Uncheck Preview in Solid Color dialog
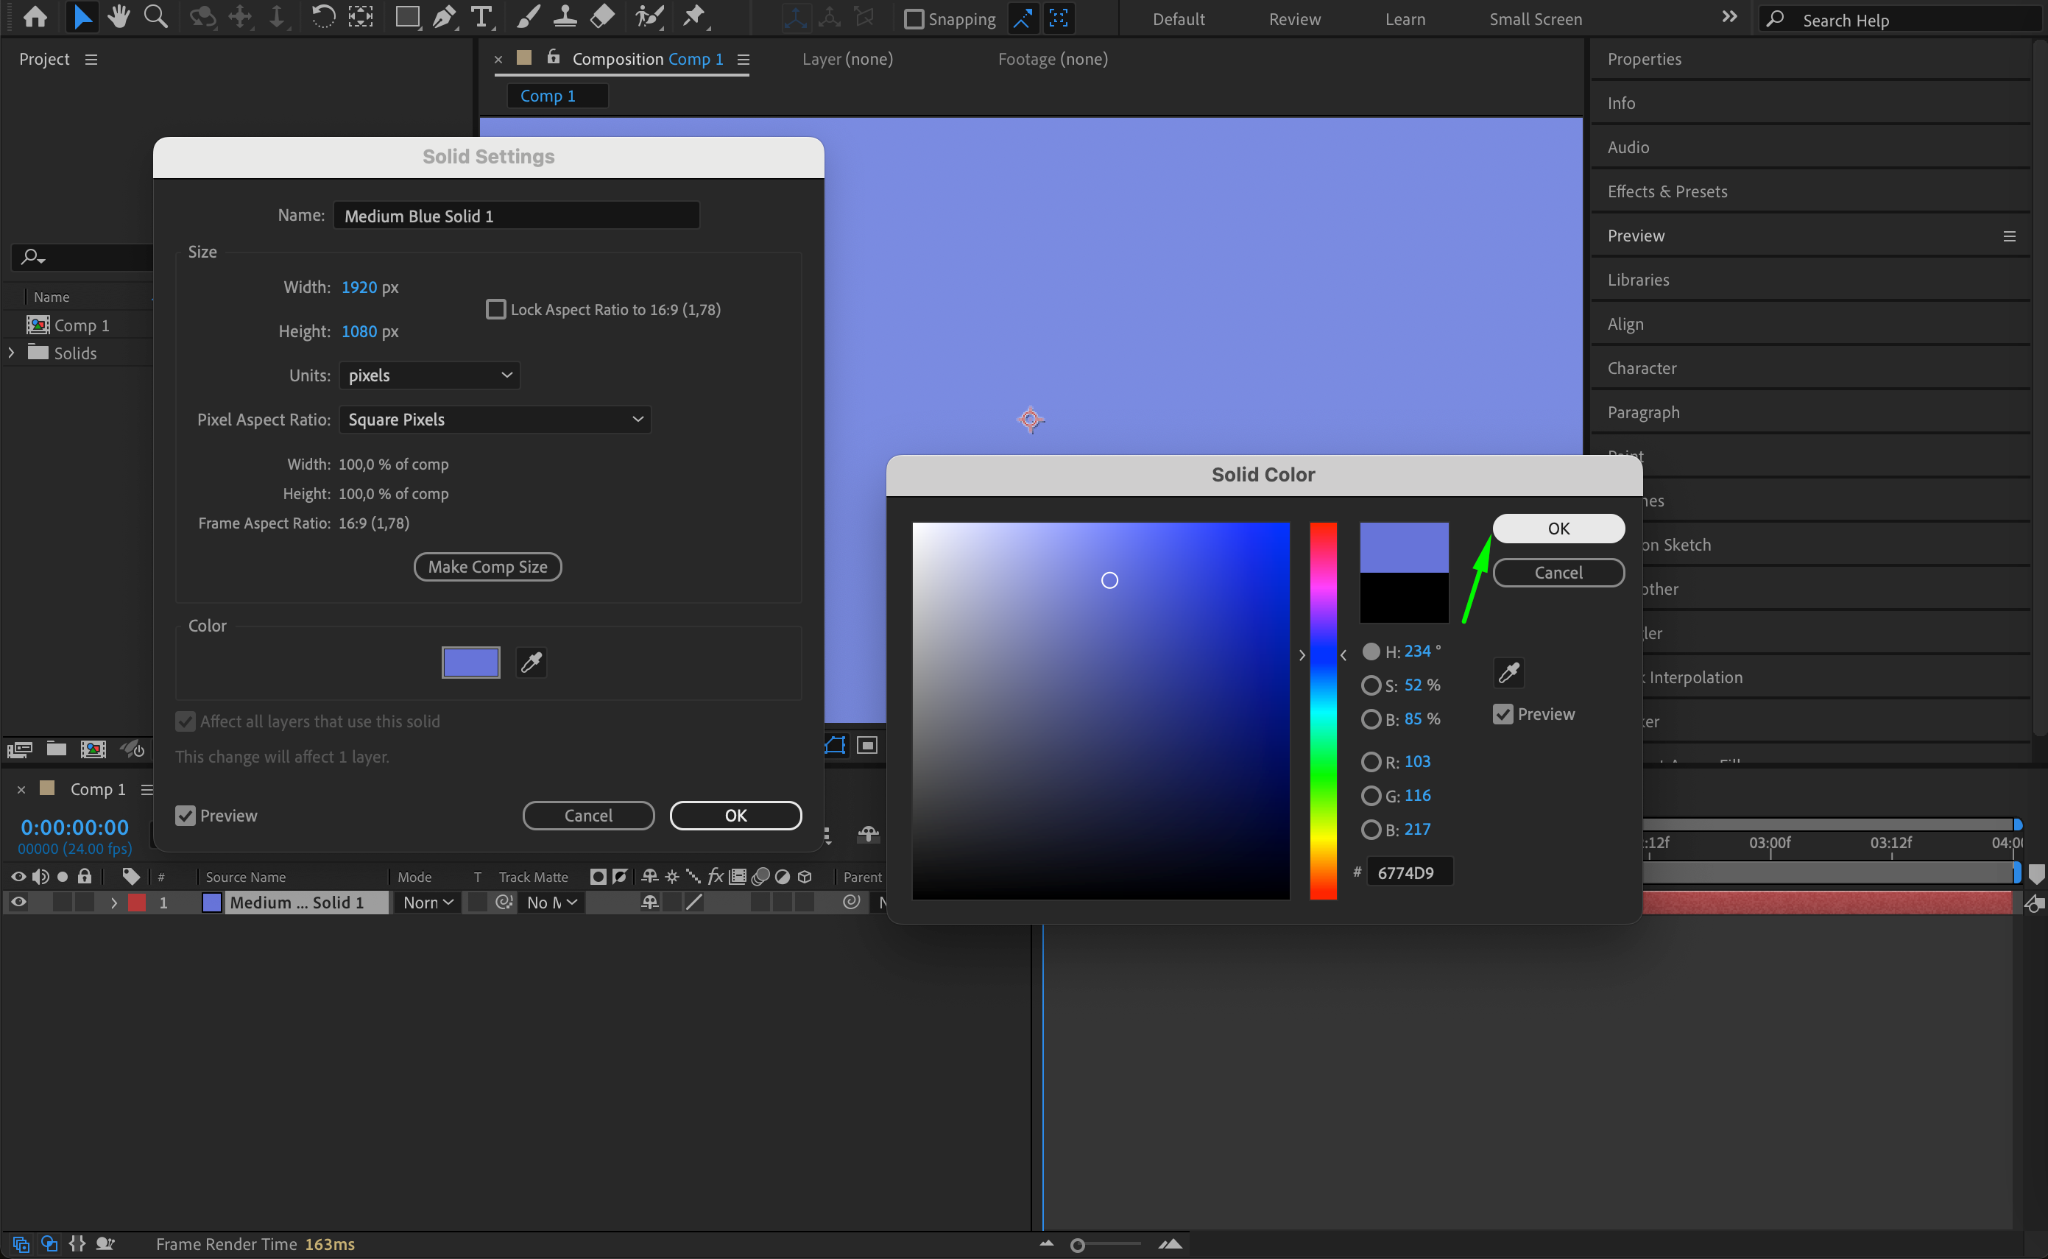Screen dimensions: 2048x1259 tap(1503, 714)
